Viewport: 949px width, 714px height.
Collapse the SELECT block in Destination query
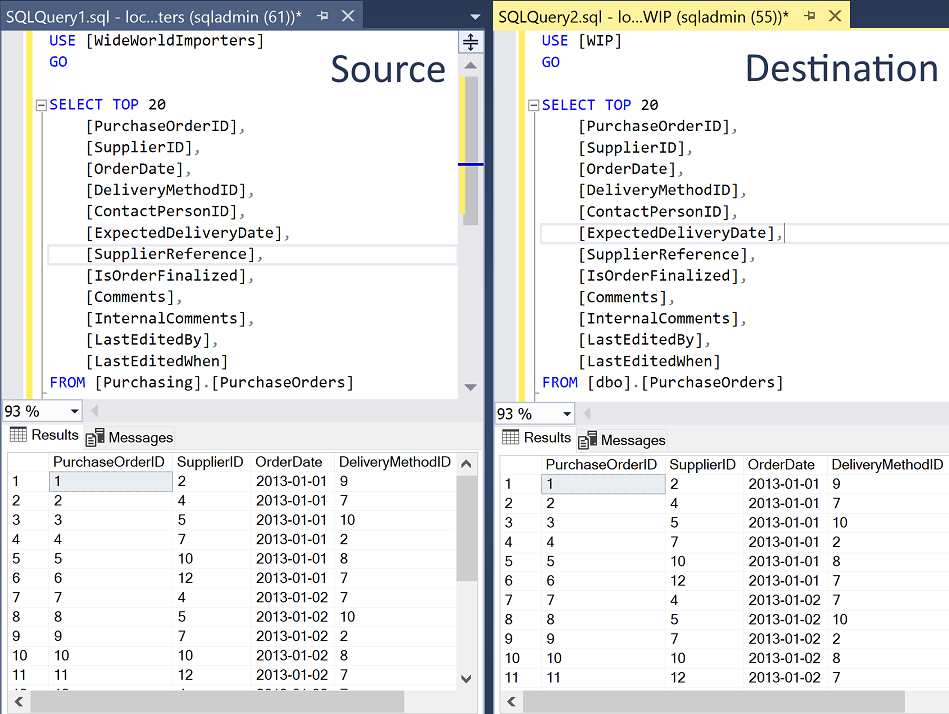pyautogui.click(x=534, y=105)
